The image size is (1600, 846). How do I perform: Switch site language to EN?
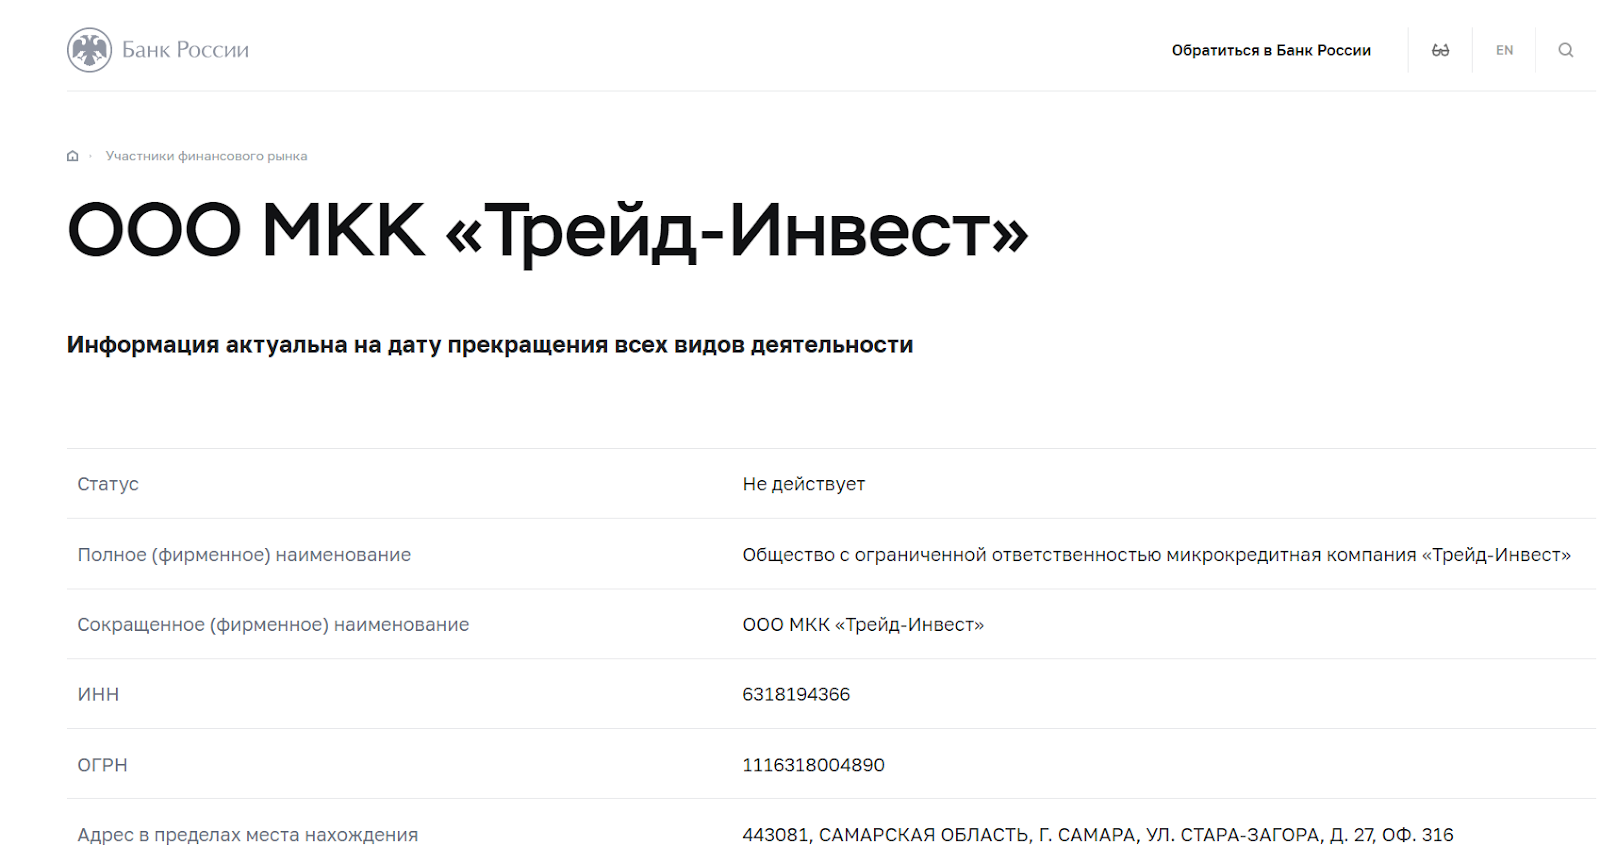click(1504, 50)
